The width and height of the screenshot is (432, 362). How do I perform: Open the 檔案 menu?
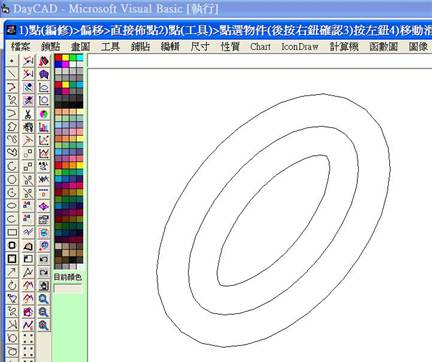tap(20, 46)
